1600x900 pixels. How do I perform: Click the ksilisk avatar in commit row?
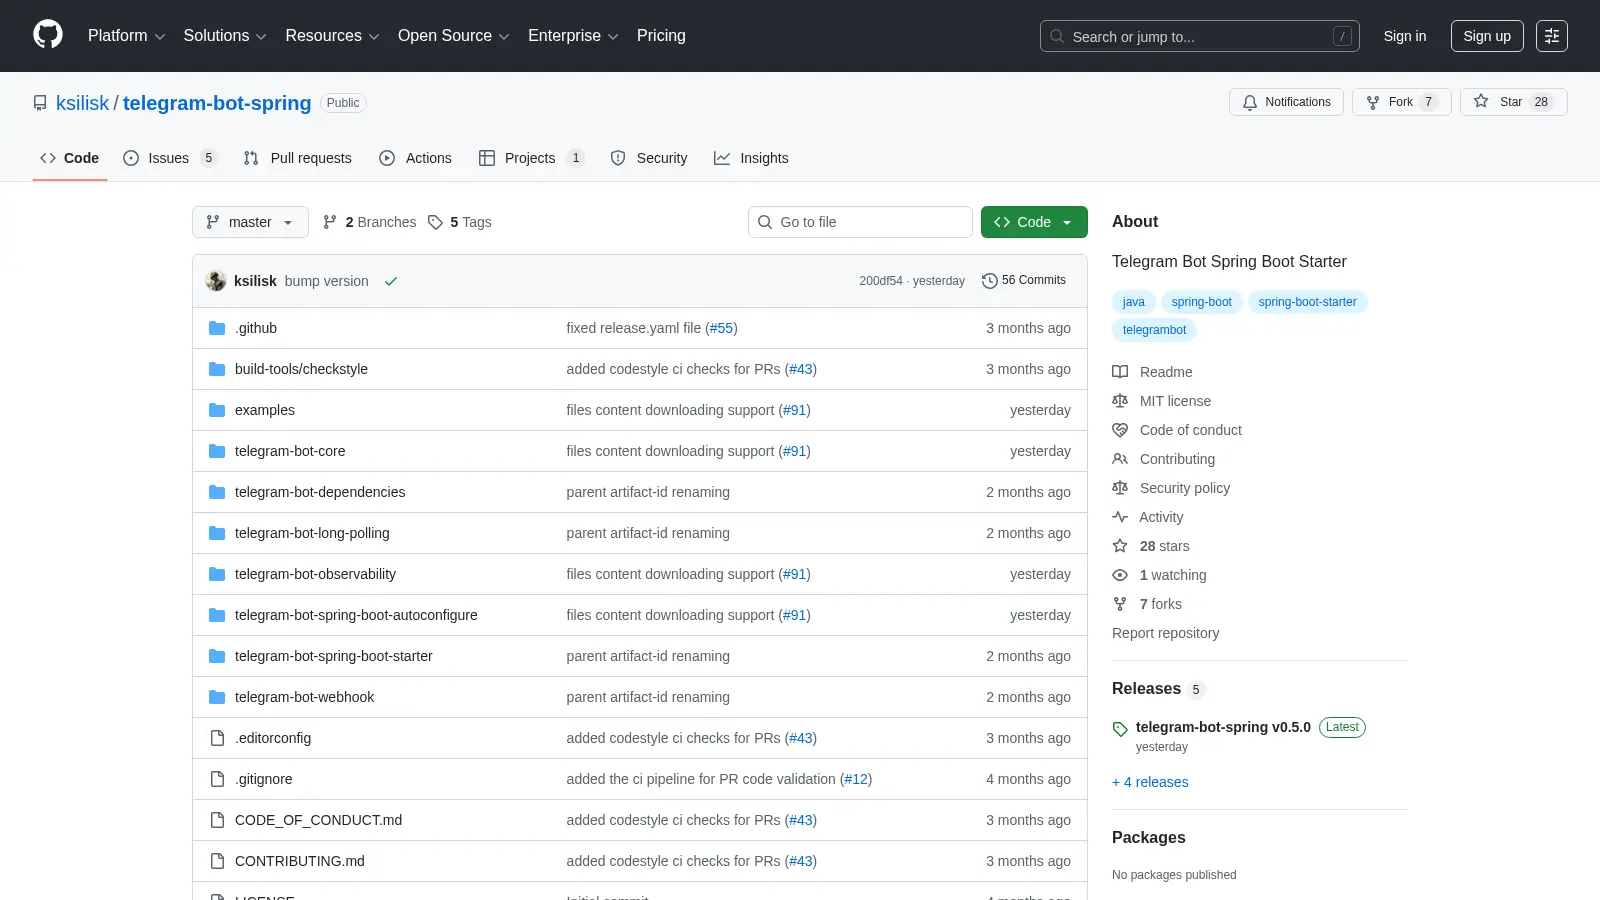[x=216, y=281]
